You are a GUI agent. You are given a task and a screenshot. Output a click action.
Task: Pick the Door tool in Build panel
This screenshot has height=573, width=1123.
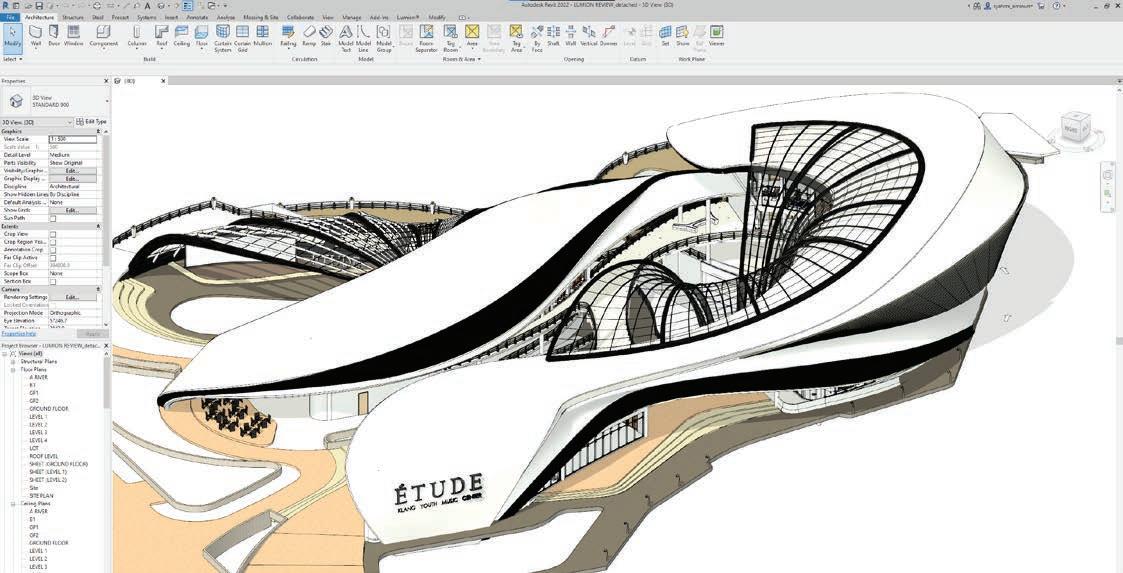click(x=54, y=36)
